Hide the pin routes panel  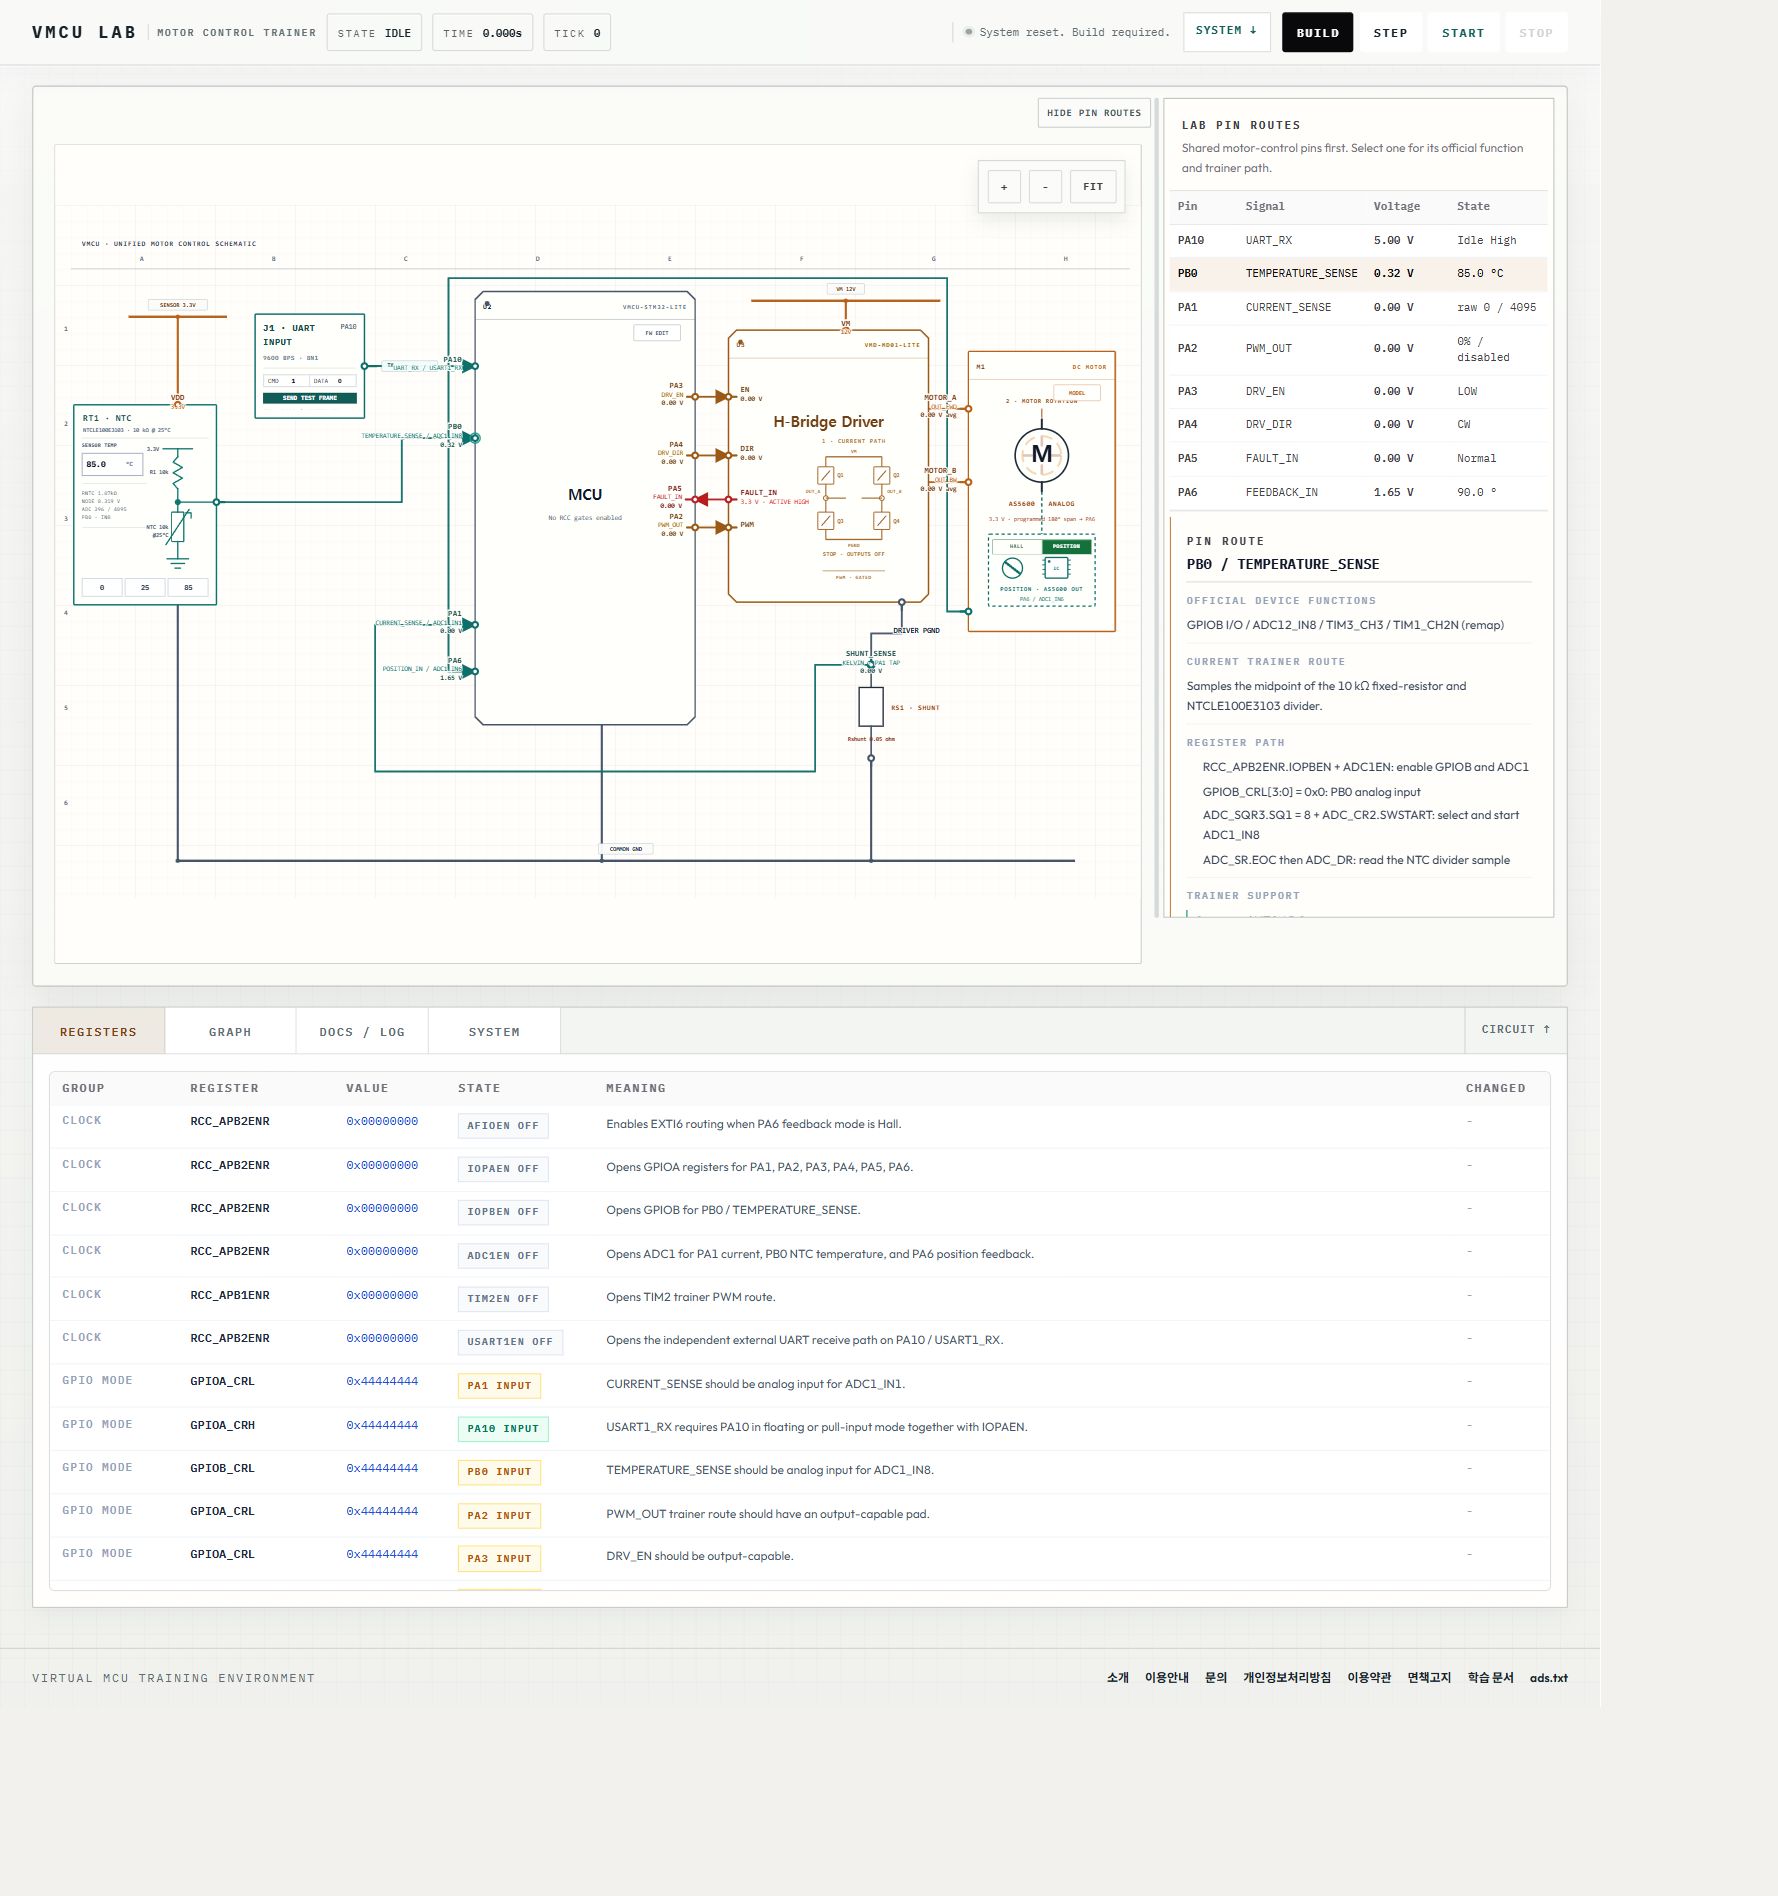1094,113
